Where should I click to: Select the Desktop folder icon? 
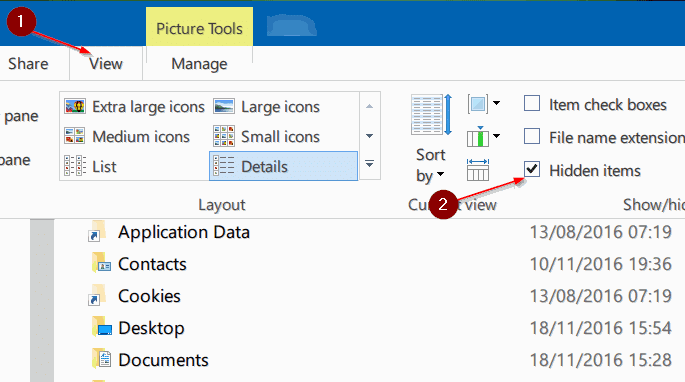click(x=102, y=326)
